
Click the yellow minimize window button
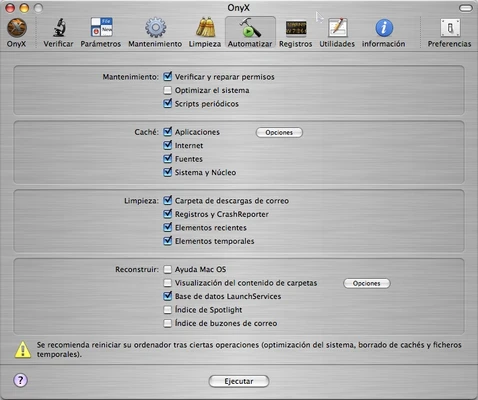(24, 8)
